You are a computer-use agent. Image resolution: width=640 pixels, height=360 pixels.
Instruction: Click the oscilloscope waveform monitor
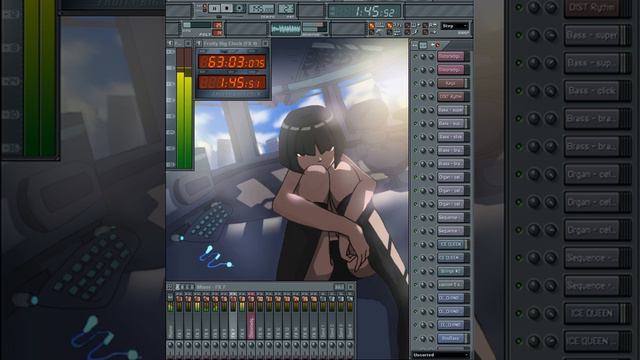tap(286, 29)
